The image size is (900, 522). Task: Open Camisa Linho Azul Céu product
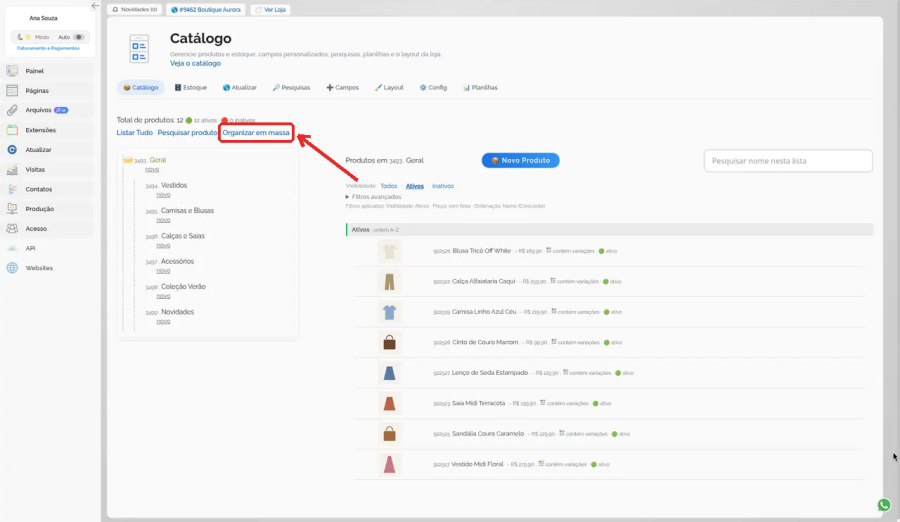tap(484, 312)
